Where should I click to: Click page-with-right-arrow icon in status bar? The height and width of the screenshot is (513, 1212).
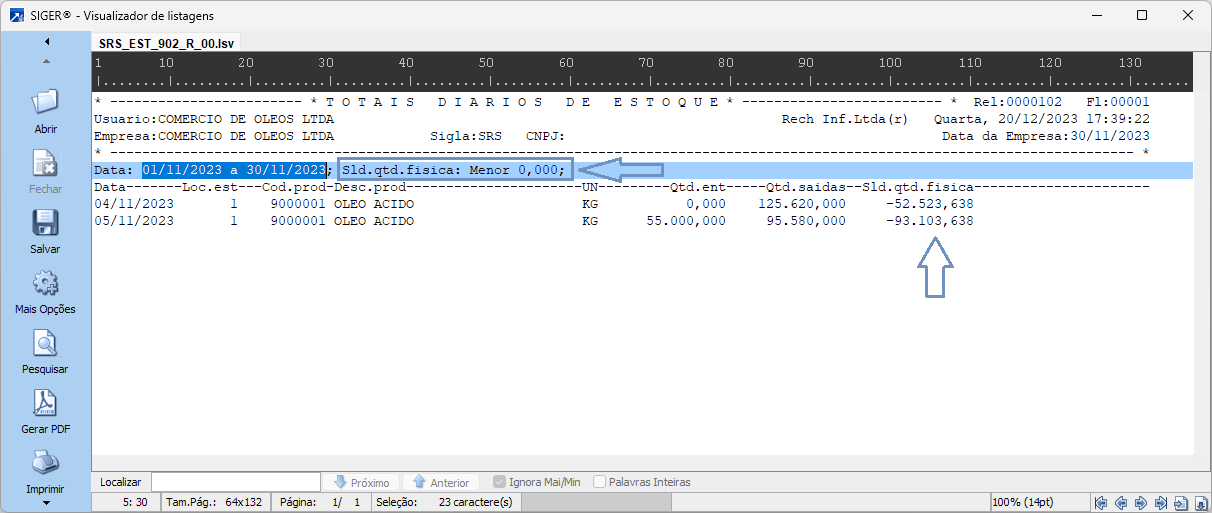[1181, 502]
